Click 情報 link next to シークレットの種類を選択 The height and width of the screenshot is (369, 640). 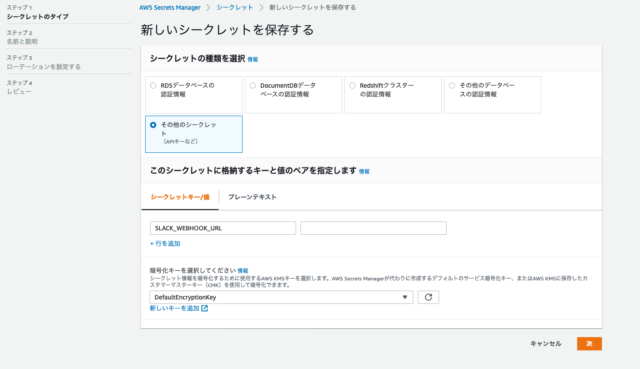253,59
